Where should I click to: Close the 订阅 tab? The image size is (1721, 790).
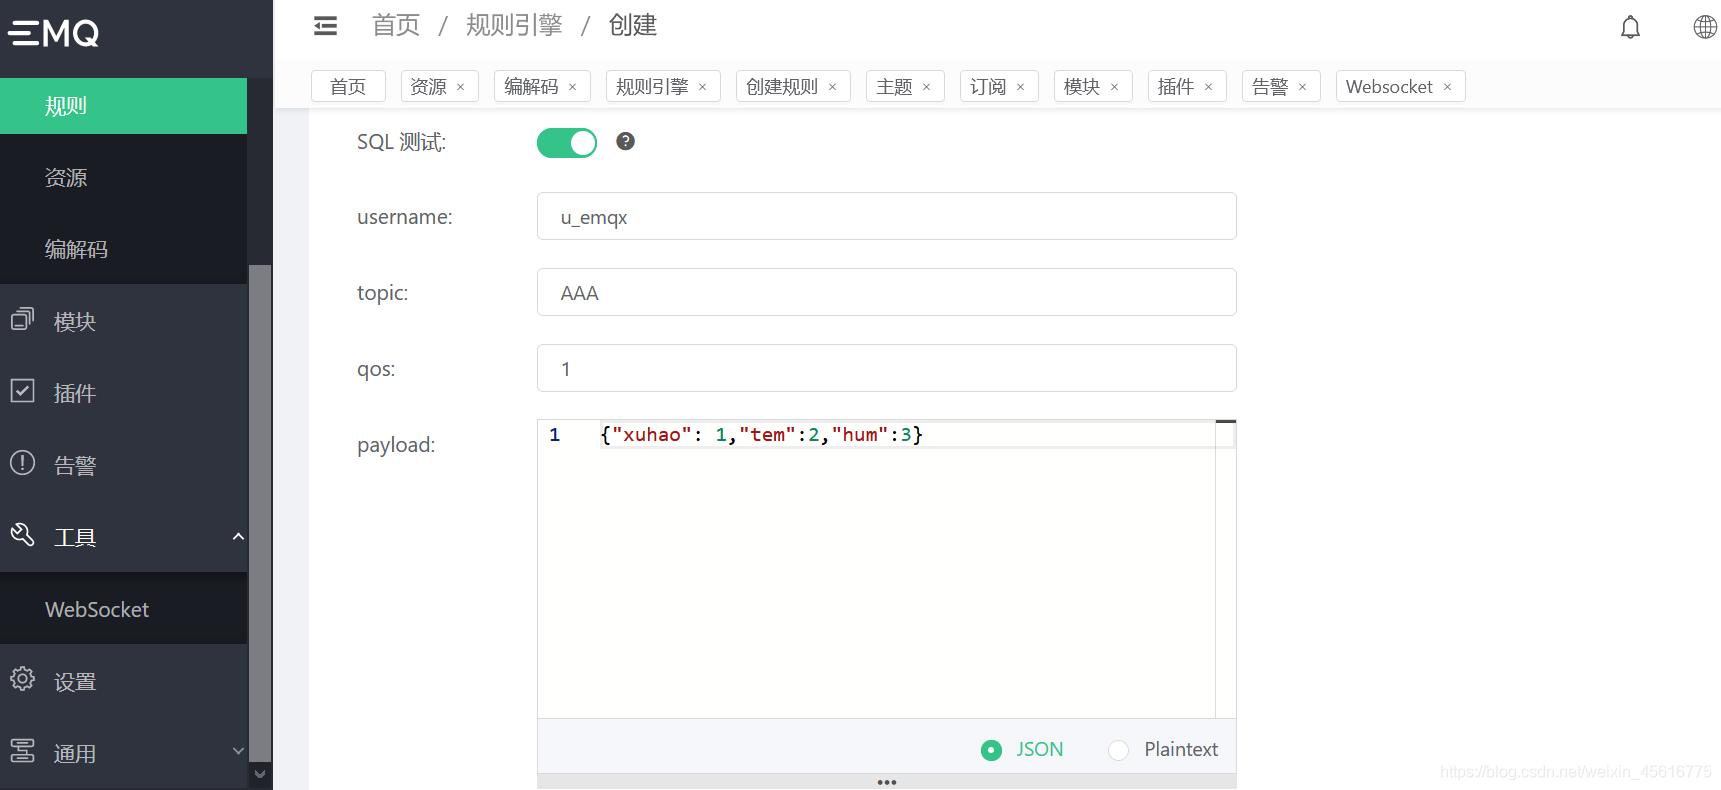click(1021, 87)
